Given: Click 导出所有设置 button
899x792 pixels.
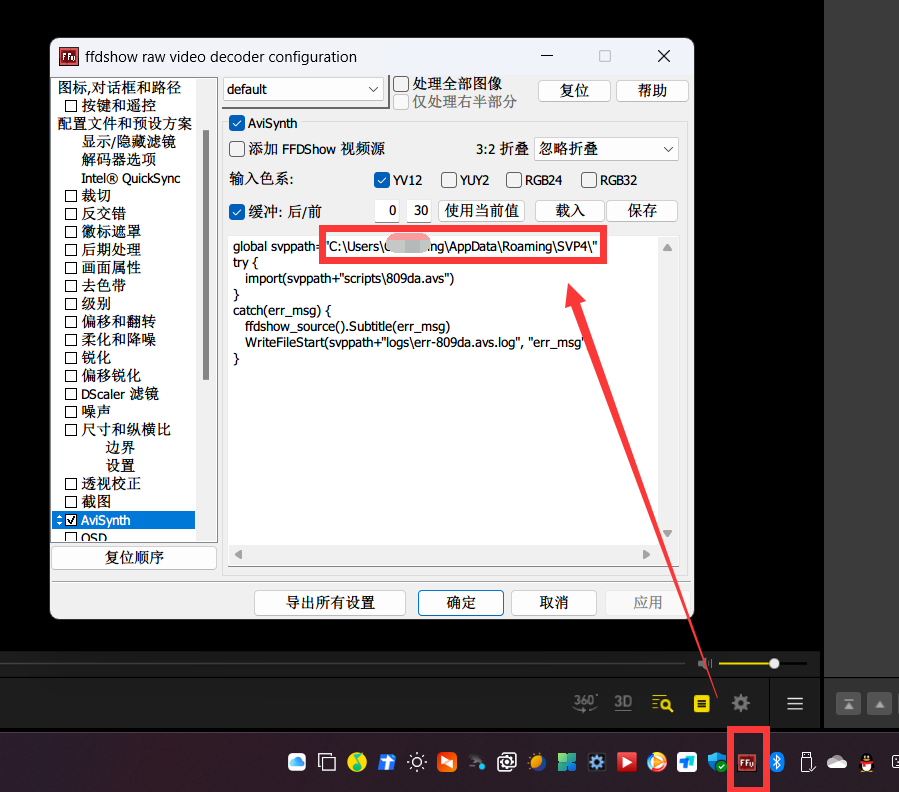Looking at the screenshot, I should (330, 603).
